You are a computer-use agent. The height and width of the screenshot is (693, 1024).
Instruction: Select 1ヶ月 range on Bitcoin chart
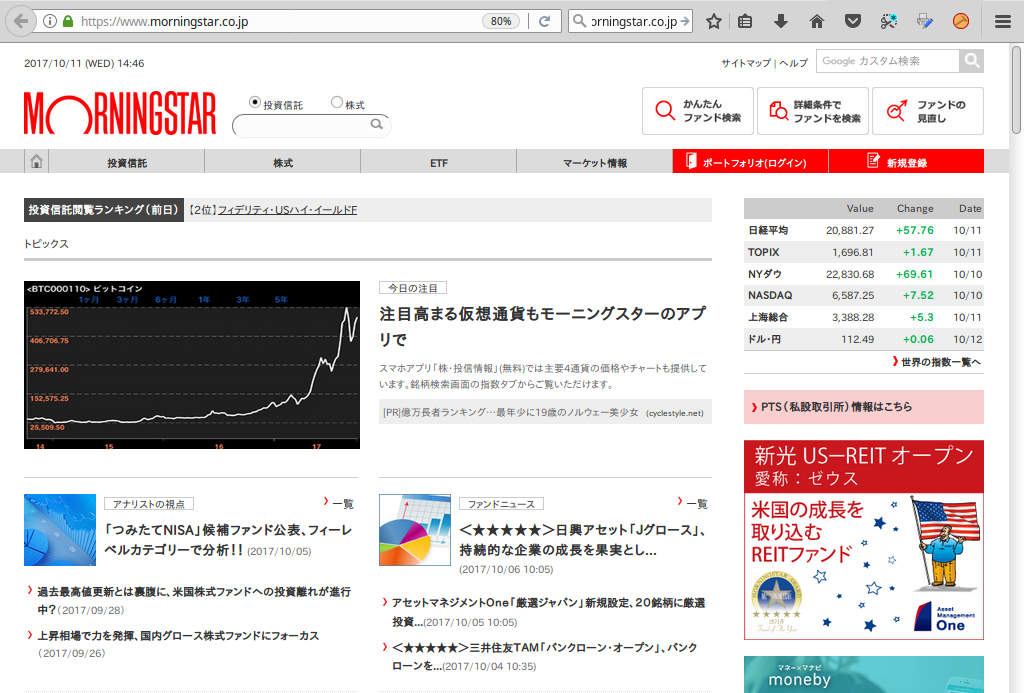pos(89,300)
